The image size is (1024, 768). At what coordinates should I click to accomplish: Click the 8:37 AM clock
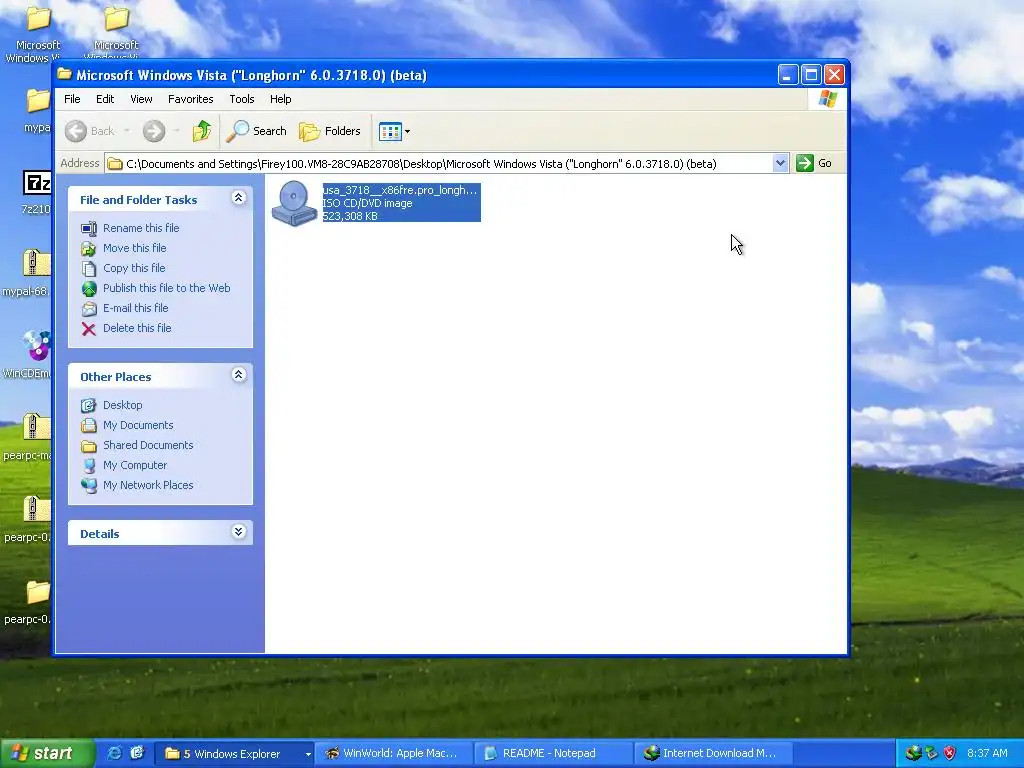pyautogui.click(x=987, y=753)
